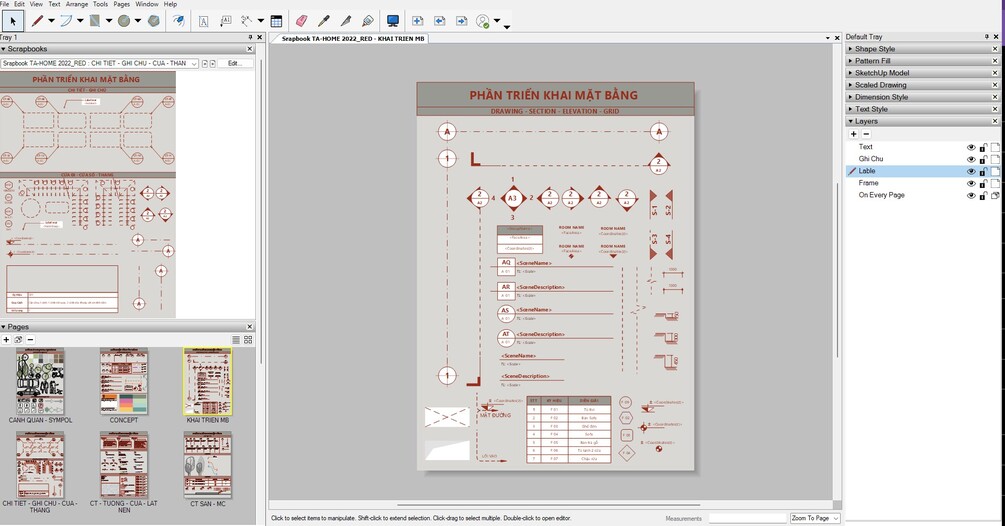
Task: Pick the pink Erase tool
Action: 301,21
